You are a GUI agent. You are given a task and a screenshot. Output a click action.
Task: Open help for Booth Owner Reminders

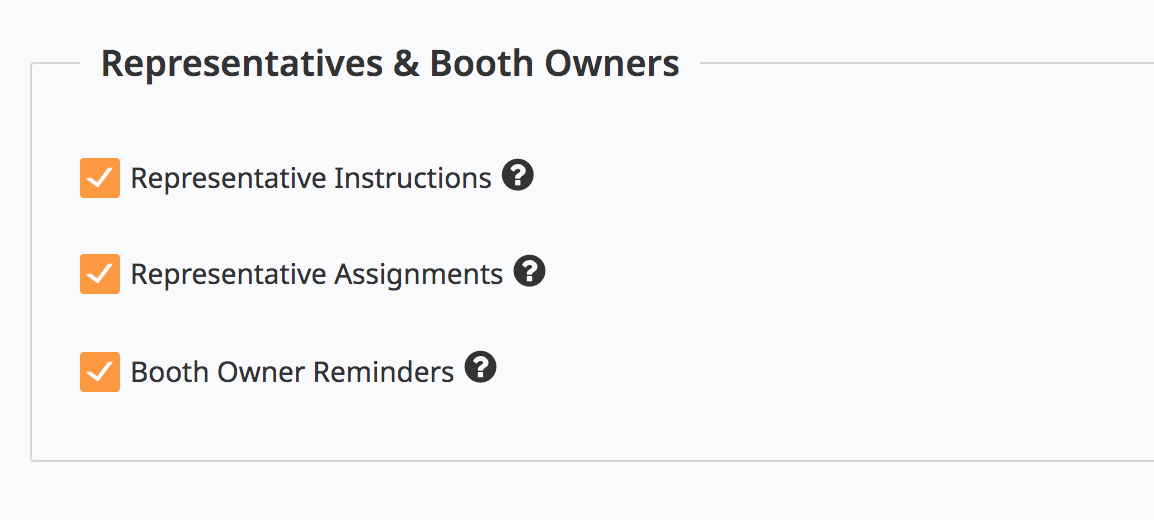pyautogui.click(x=481, y=369)
